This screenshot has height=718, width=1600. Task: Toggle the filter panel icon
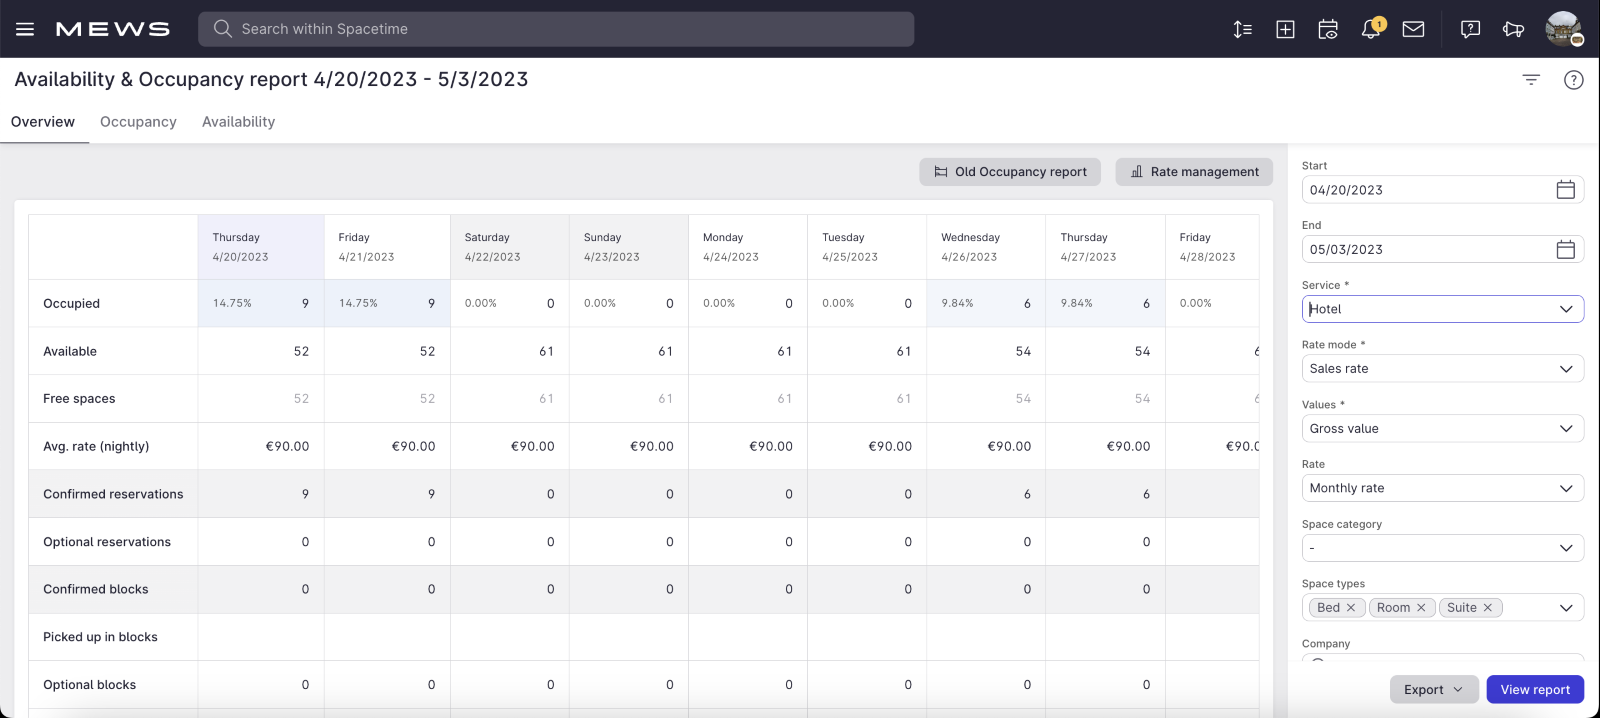pyautogui.click(x=1531, y=80)
